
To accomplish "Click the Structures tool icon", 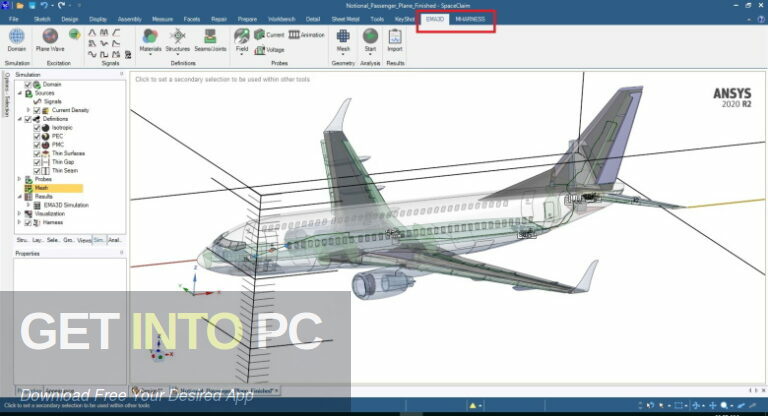I will click(x=177, y=37).
